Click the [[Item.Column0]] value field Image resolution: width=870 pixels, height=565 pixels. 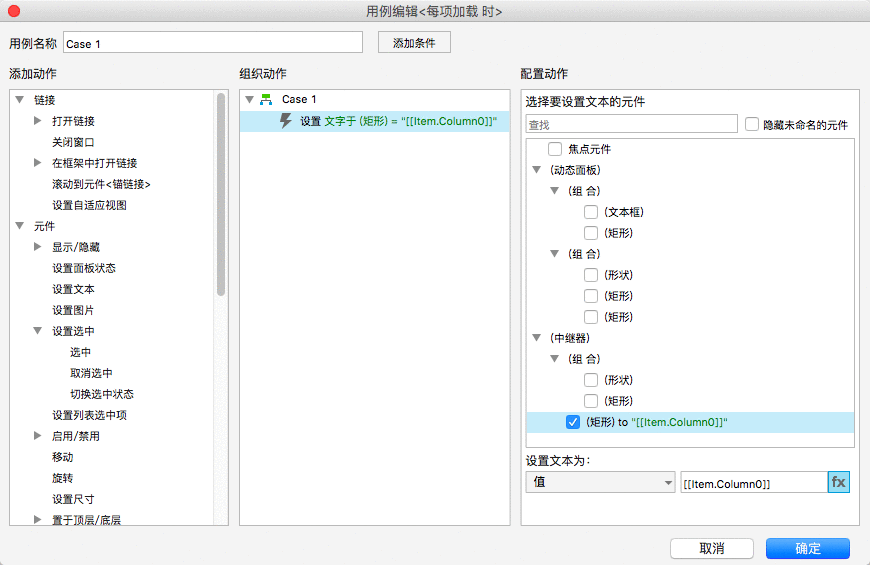click(x=754, y=482)
